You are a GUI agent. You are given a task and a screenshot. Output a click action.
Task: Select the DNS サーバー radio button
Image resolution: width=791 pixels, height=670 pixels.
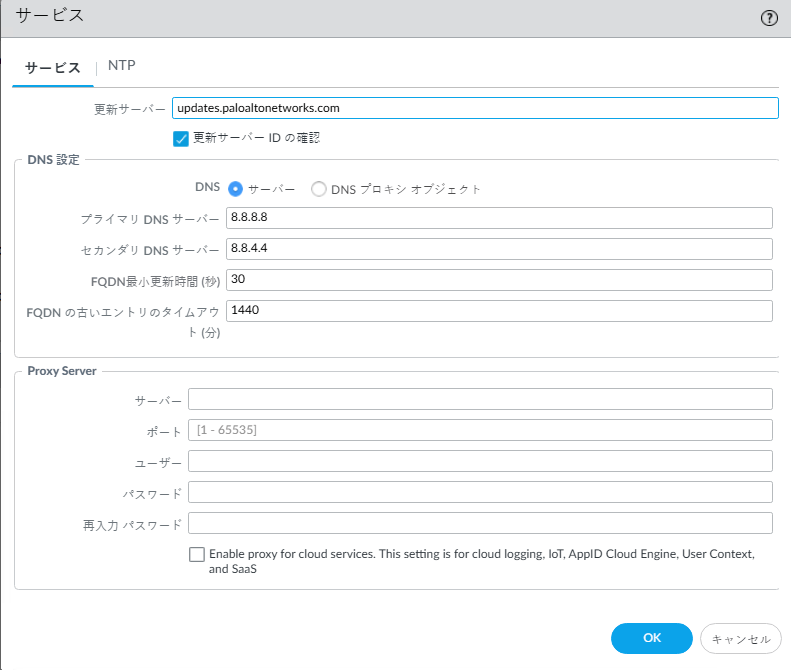pos(236,189)
